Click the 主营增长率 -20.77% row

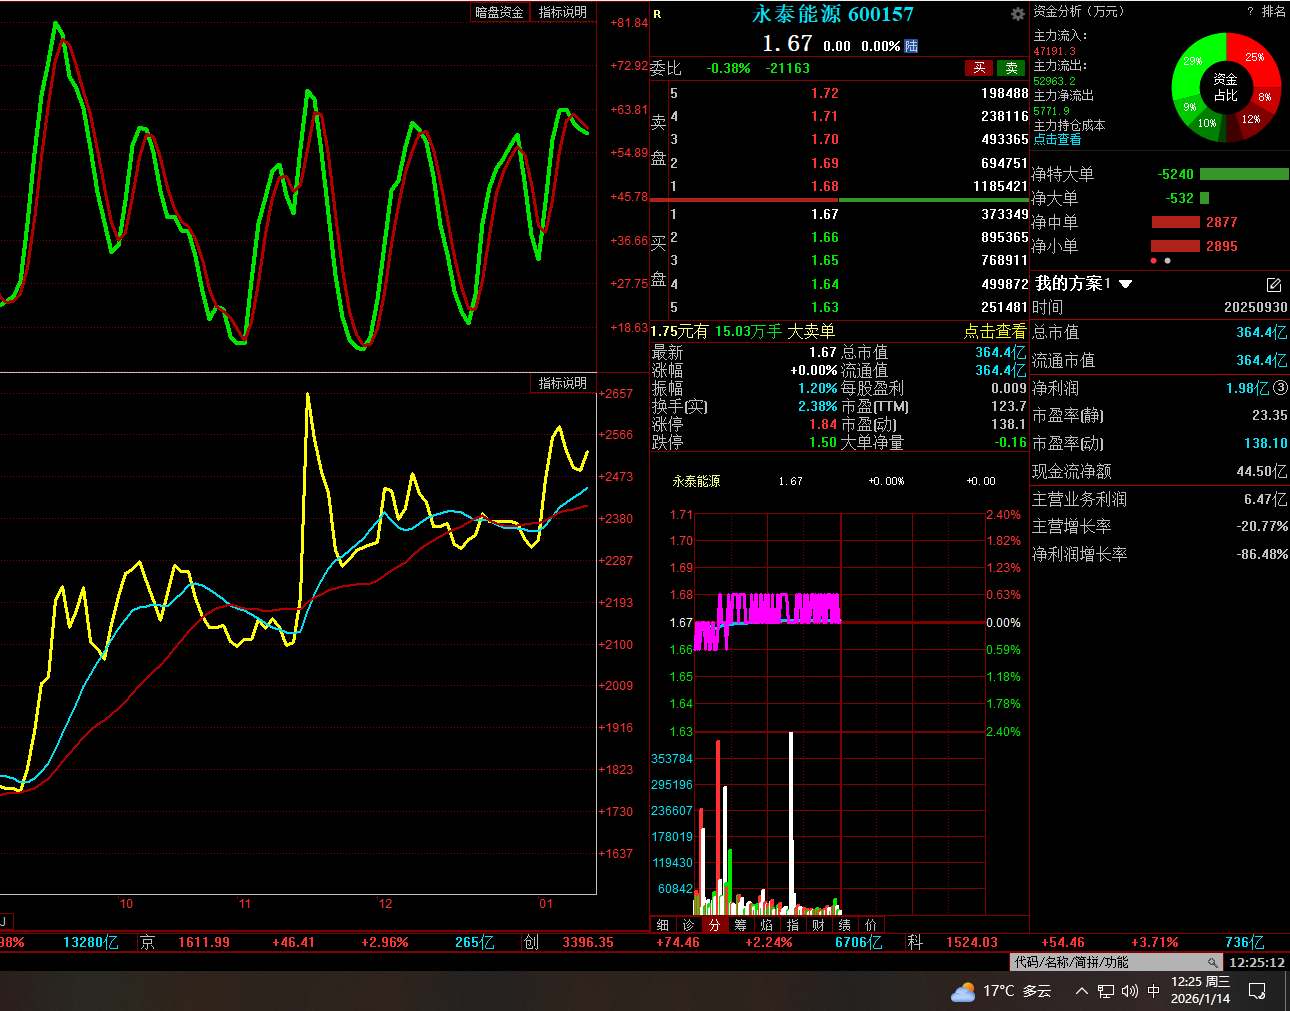coord(1160,526)
